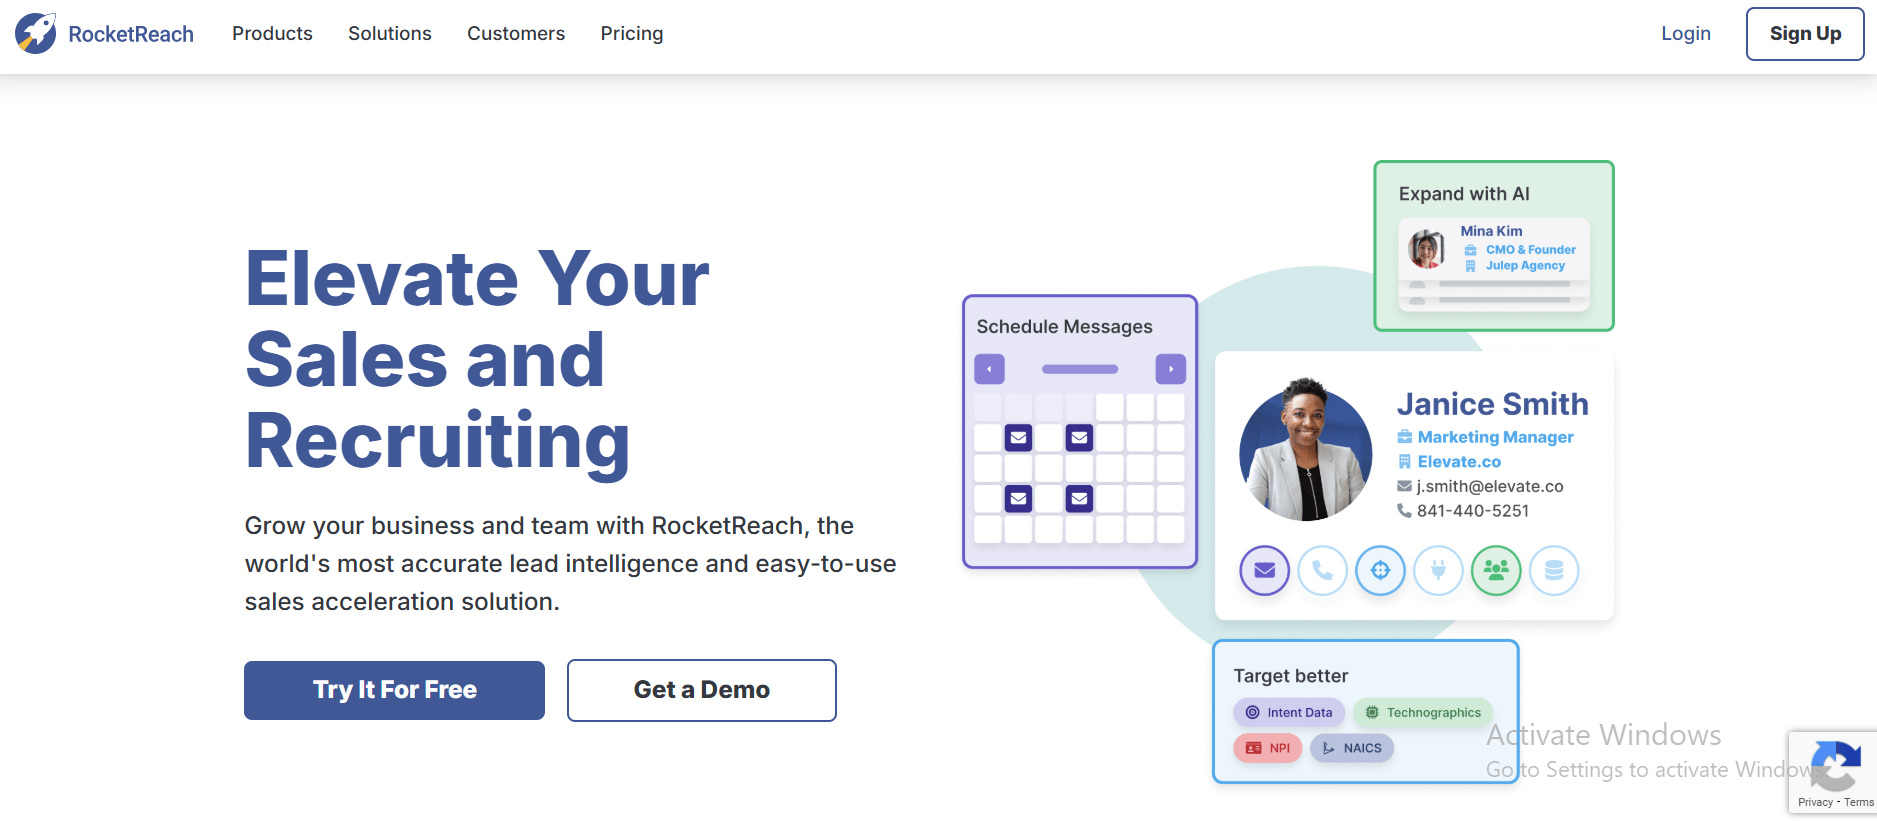Open the reCAPTCHA Terms link
The width and height of the screenshot is (1877, 821).
[x=1859, y=802]
